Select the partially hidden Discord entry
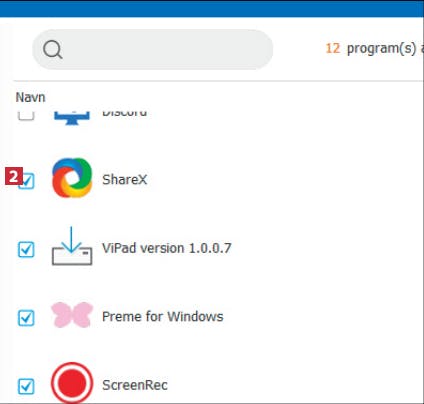Image resolution: width=424 pixels, height=404 pixels. point(124,113)
